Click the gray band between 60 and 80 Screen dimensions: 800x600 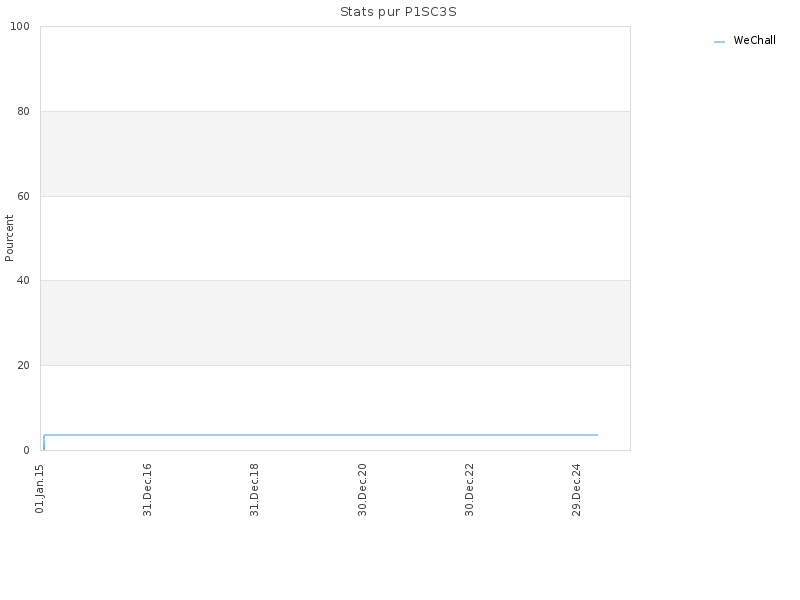(335, 154)
